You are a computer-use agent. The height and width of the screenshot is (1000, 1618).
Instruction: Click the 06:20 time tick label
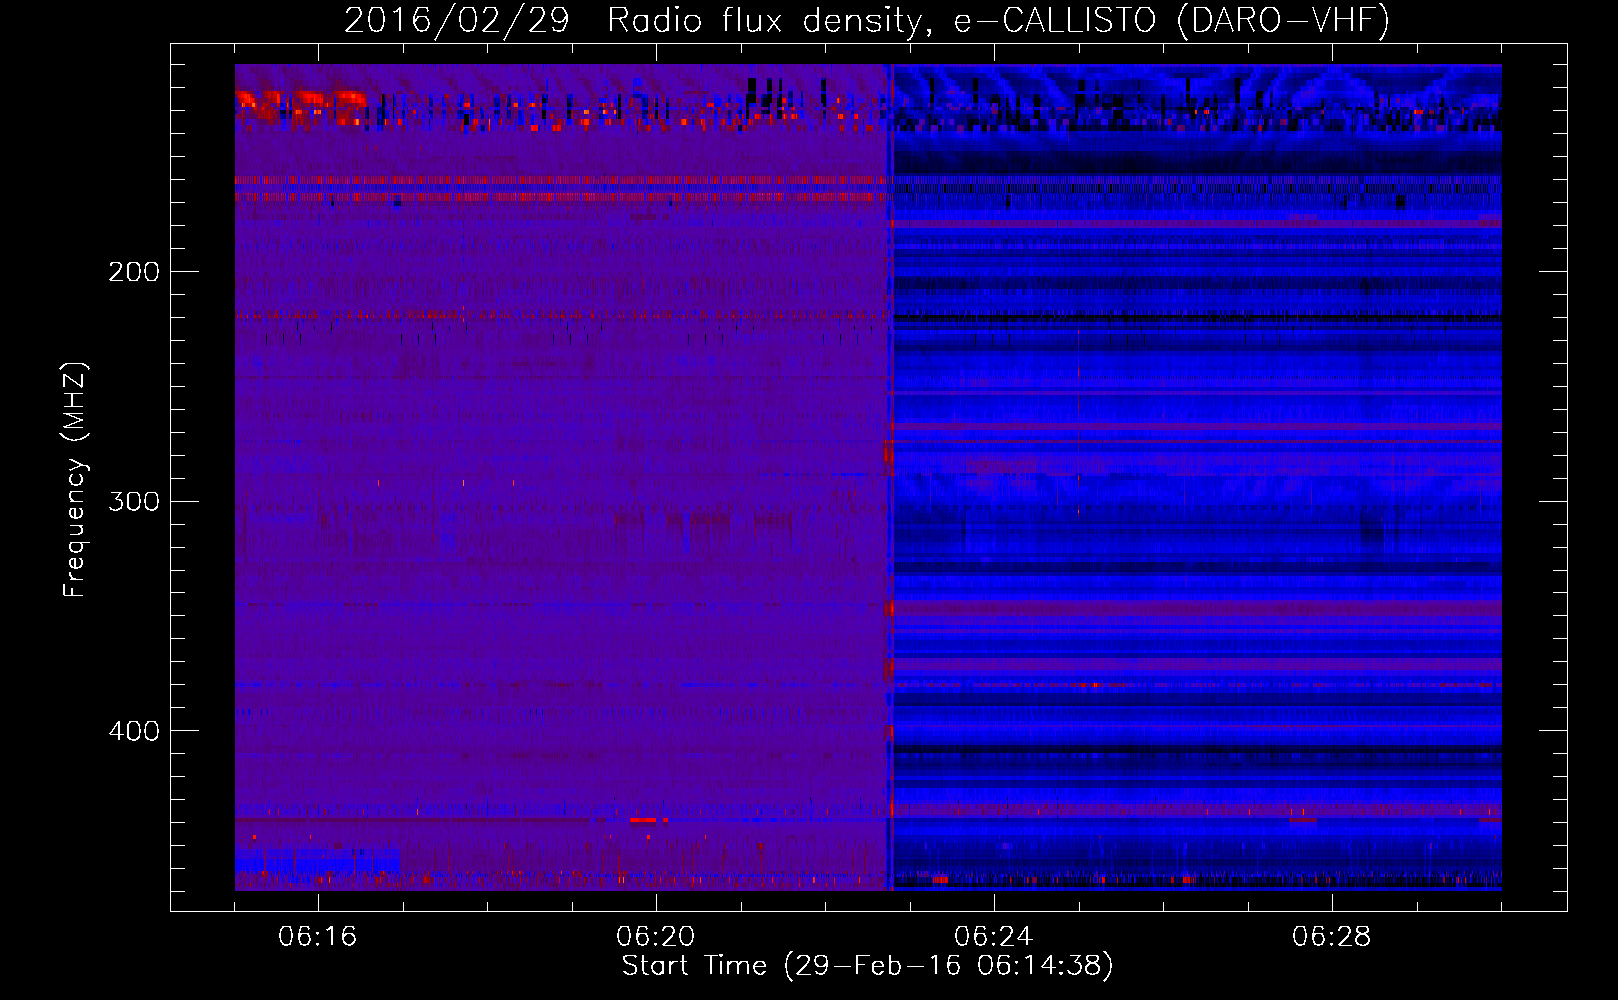pyautogui.click(x=656, y=937)
